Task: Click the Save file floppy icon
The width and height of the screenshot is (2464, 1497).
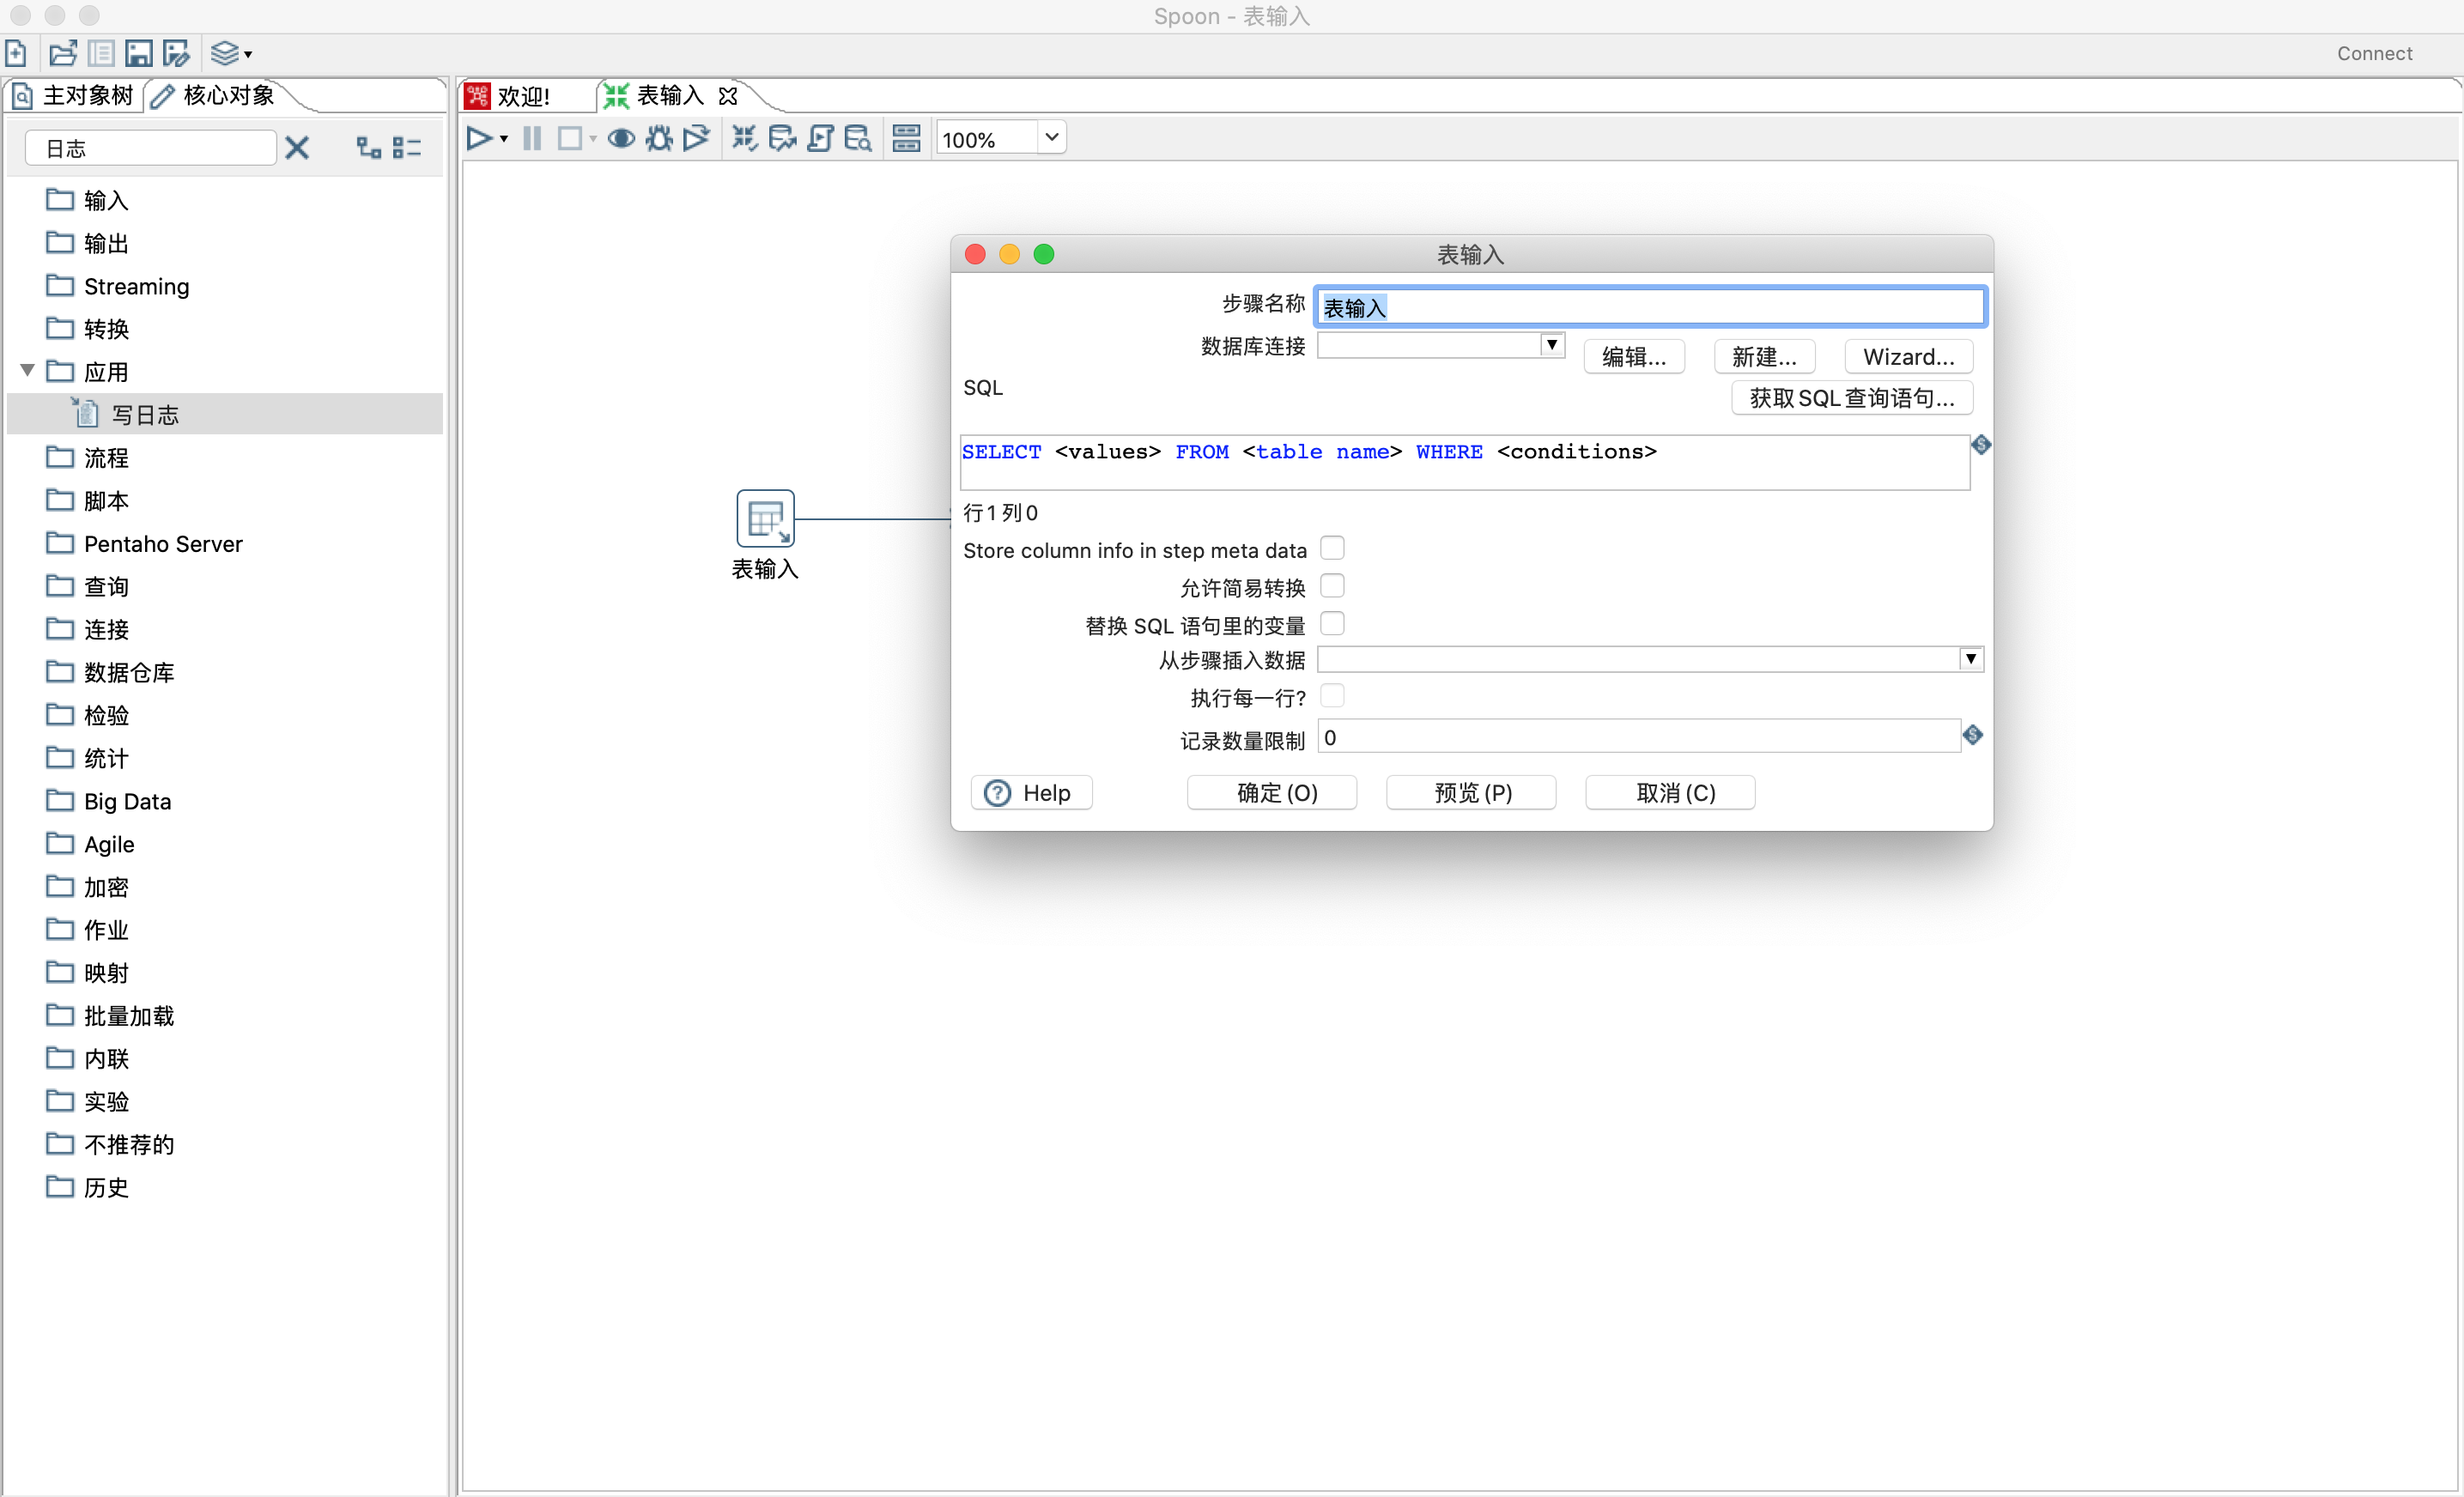Action: [x=138, y=53]
